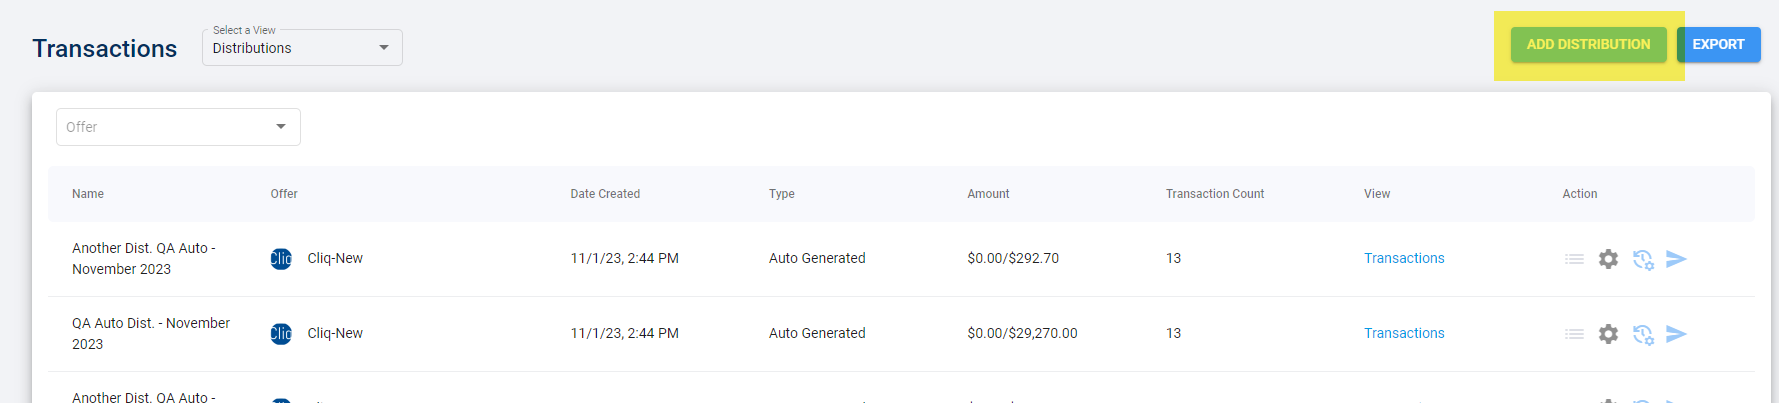Click send arrow for QA Auto Dist. row
Image resolution: width=1779 pixels, height=403 pixels.
point(1677,334)
